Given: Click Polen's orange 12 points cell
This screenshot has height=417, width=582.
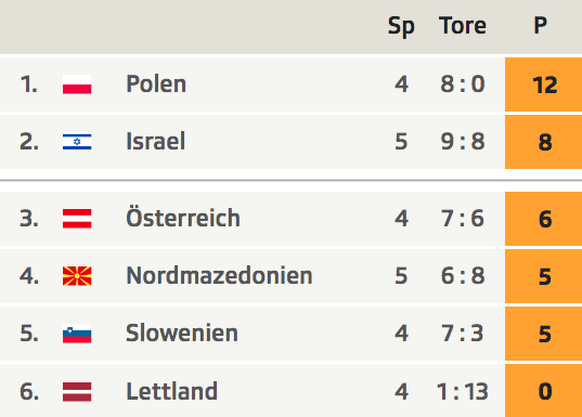Looking at the screenshot, I should (x=543, y=84).
